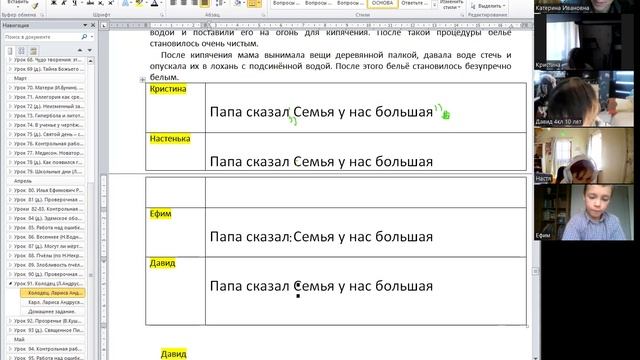
Task: Open Styles group dialog launcher
Action: [462, 15]
